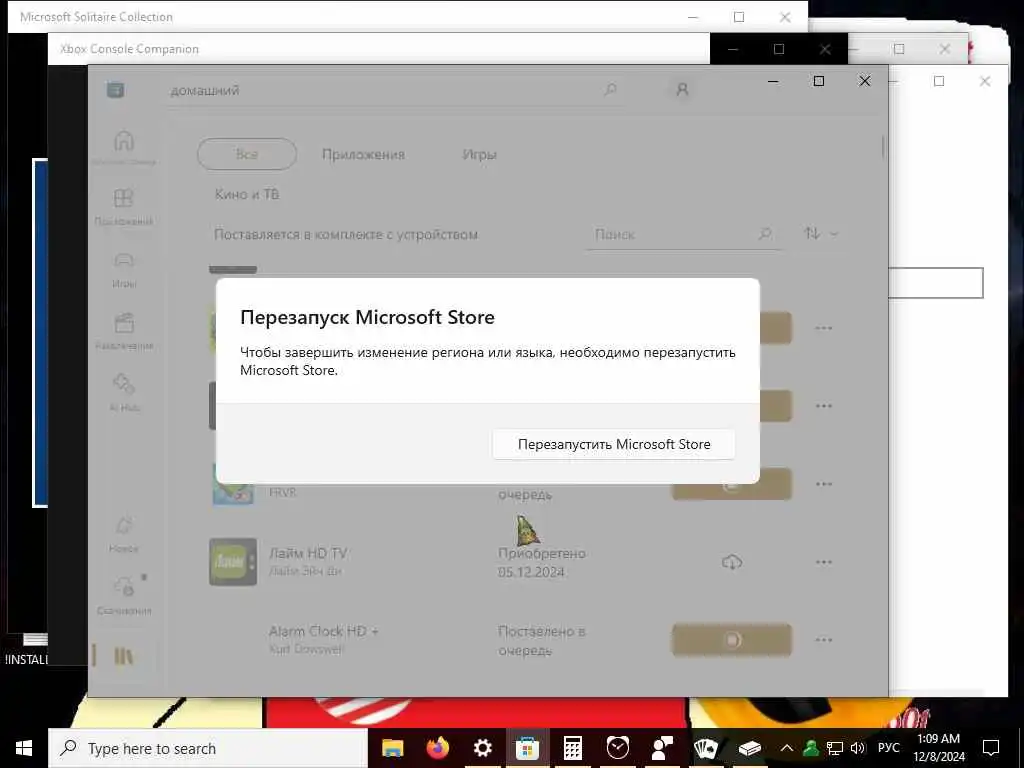Click the Поставляется в комплекте с устройством filter

[346, 234]
